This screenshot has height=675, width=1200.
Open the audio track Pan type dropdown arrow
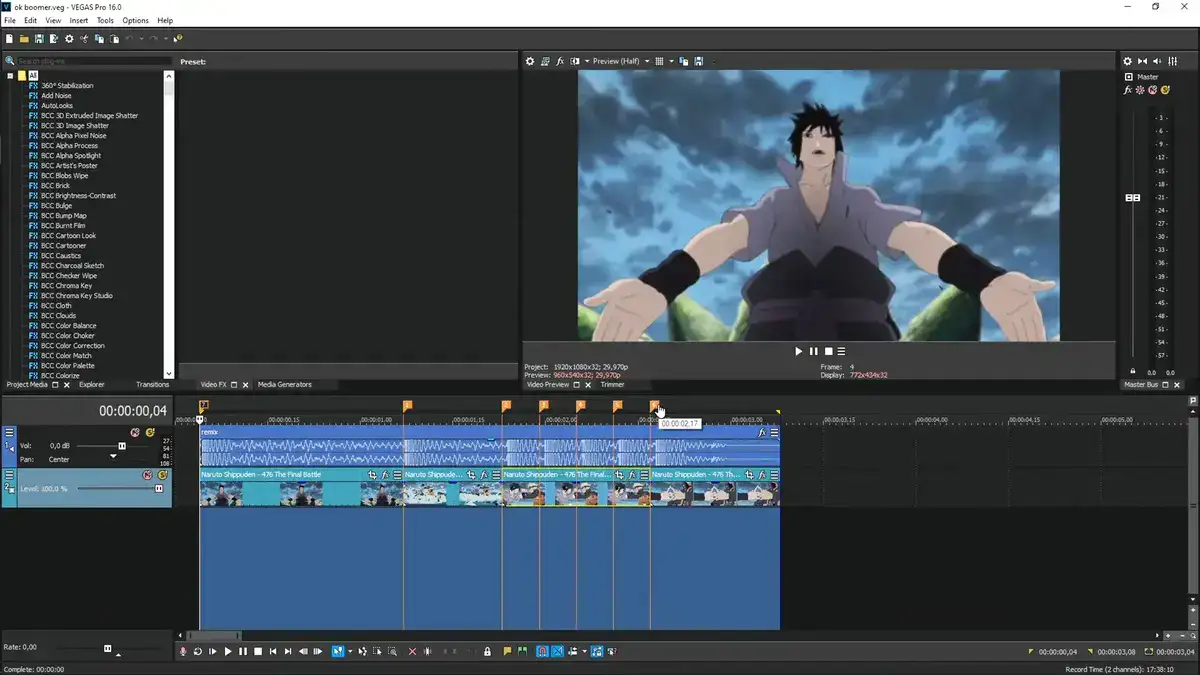coord(113,457)
